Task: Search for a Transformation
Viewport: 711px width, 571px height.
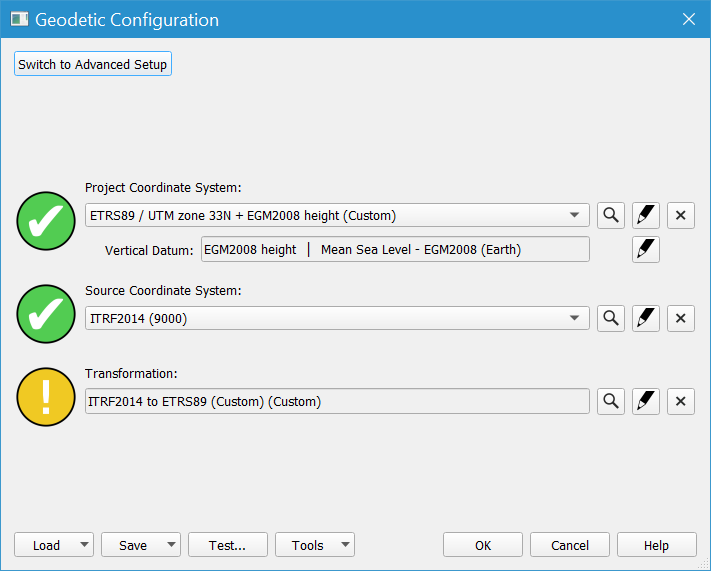Action: point(610,401)
